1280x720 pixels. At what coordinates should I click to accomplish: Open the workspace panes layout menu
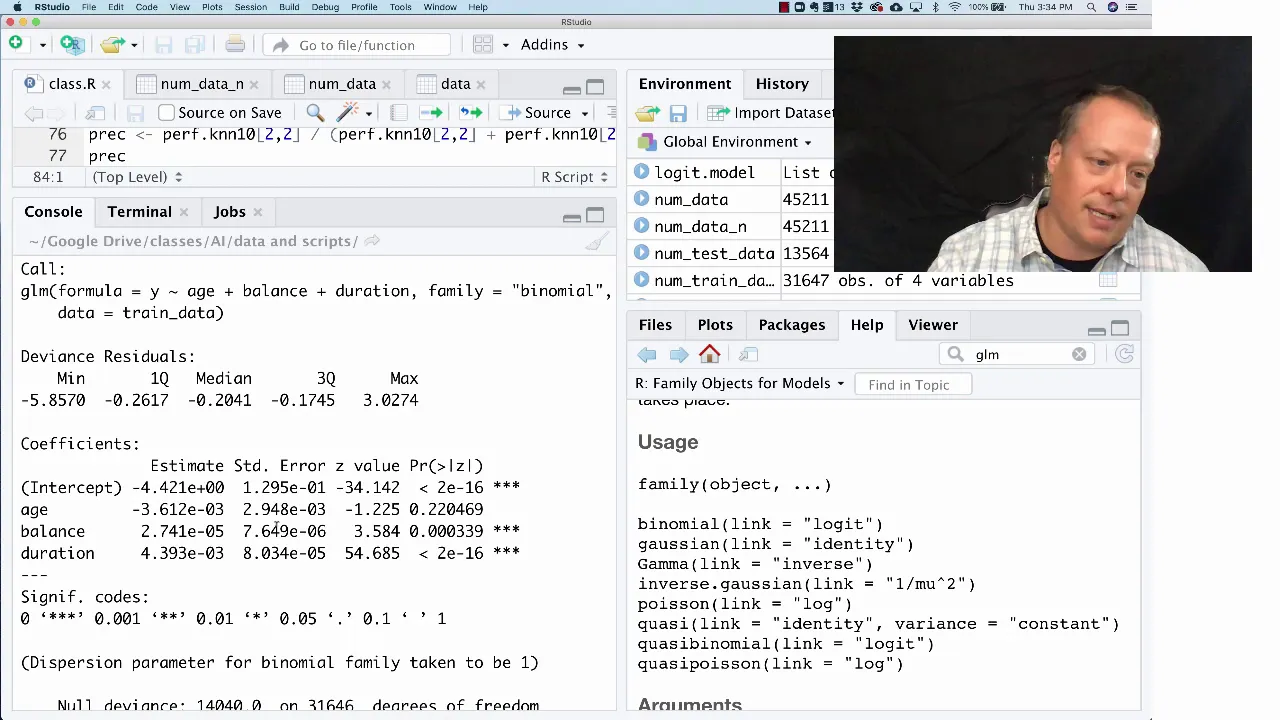(x=490, y=45)
